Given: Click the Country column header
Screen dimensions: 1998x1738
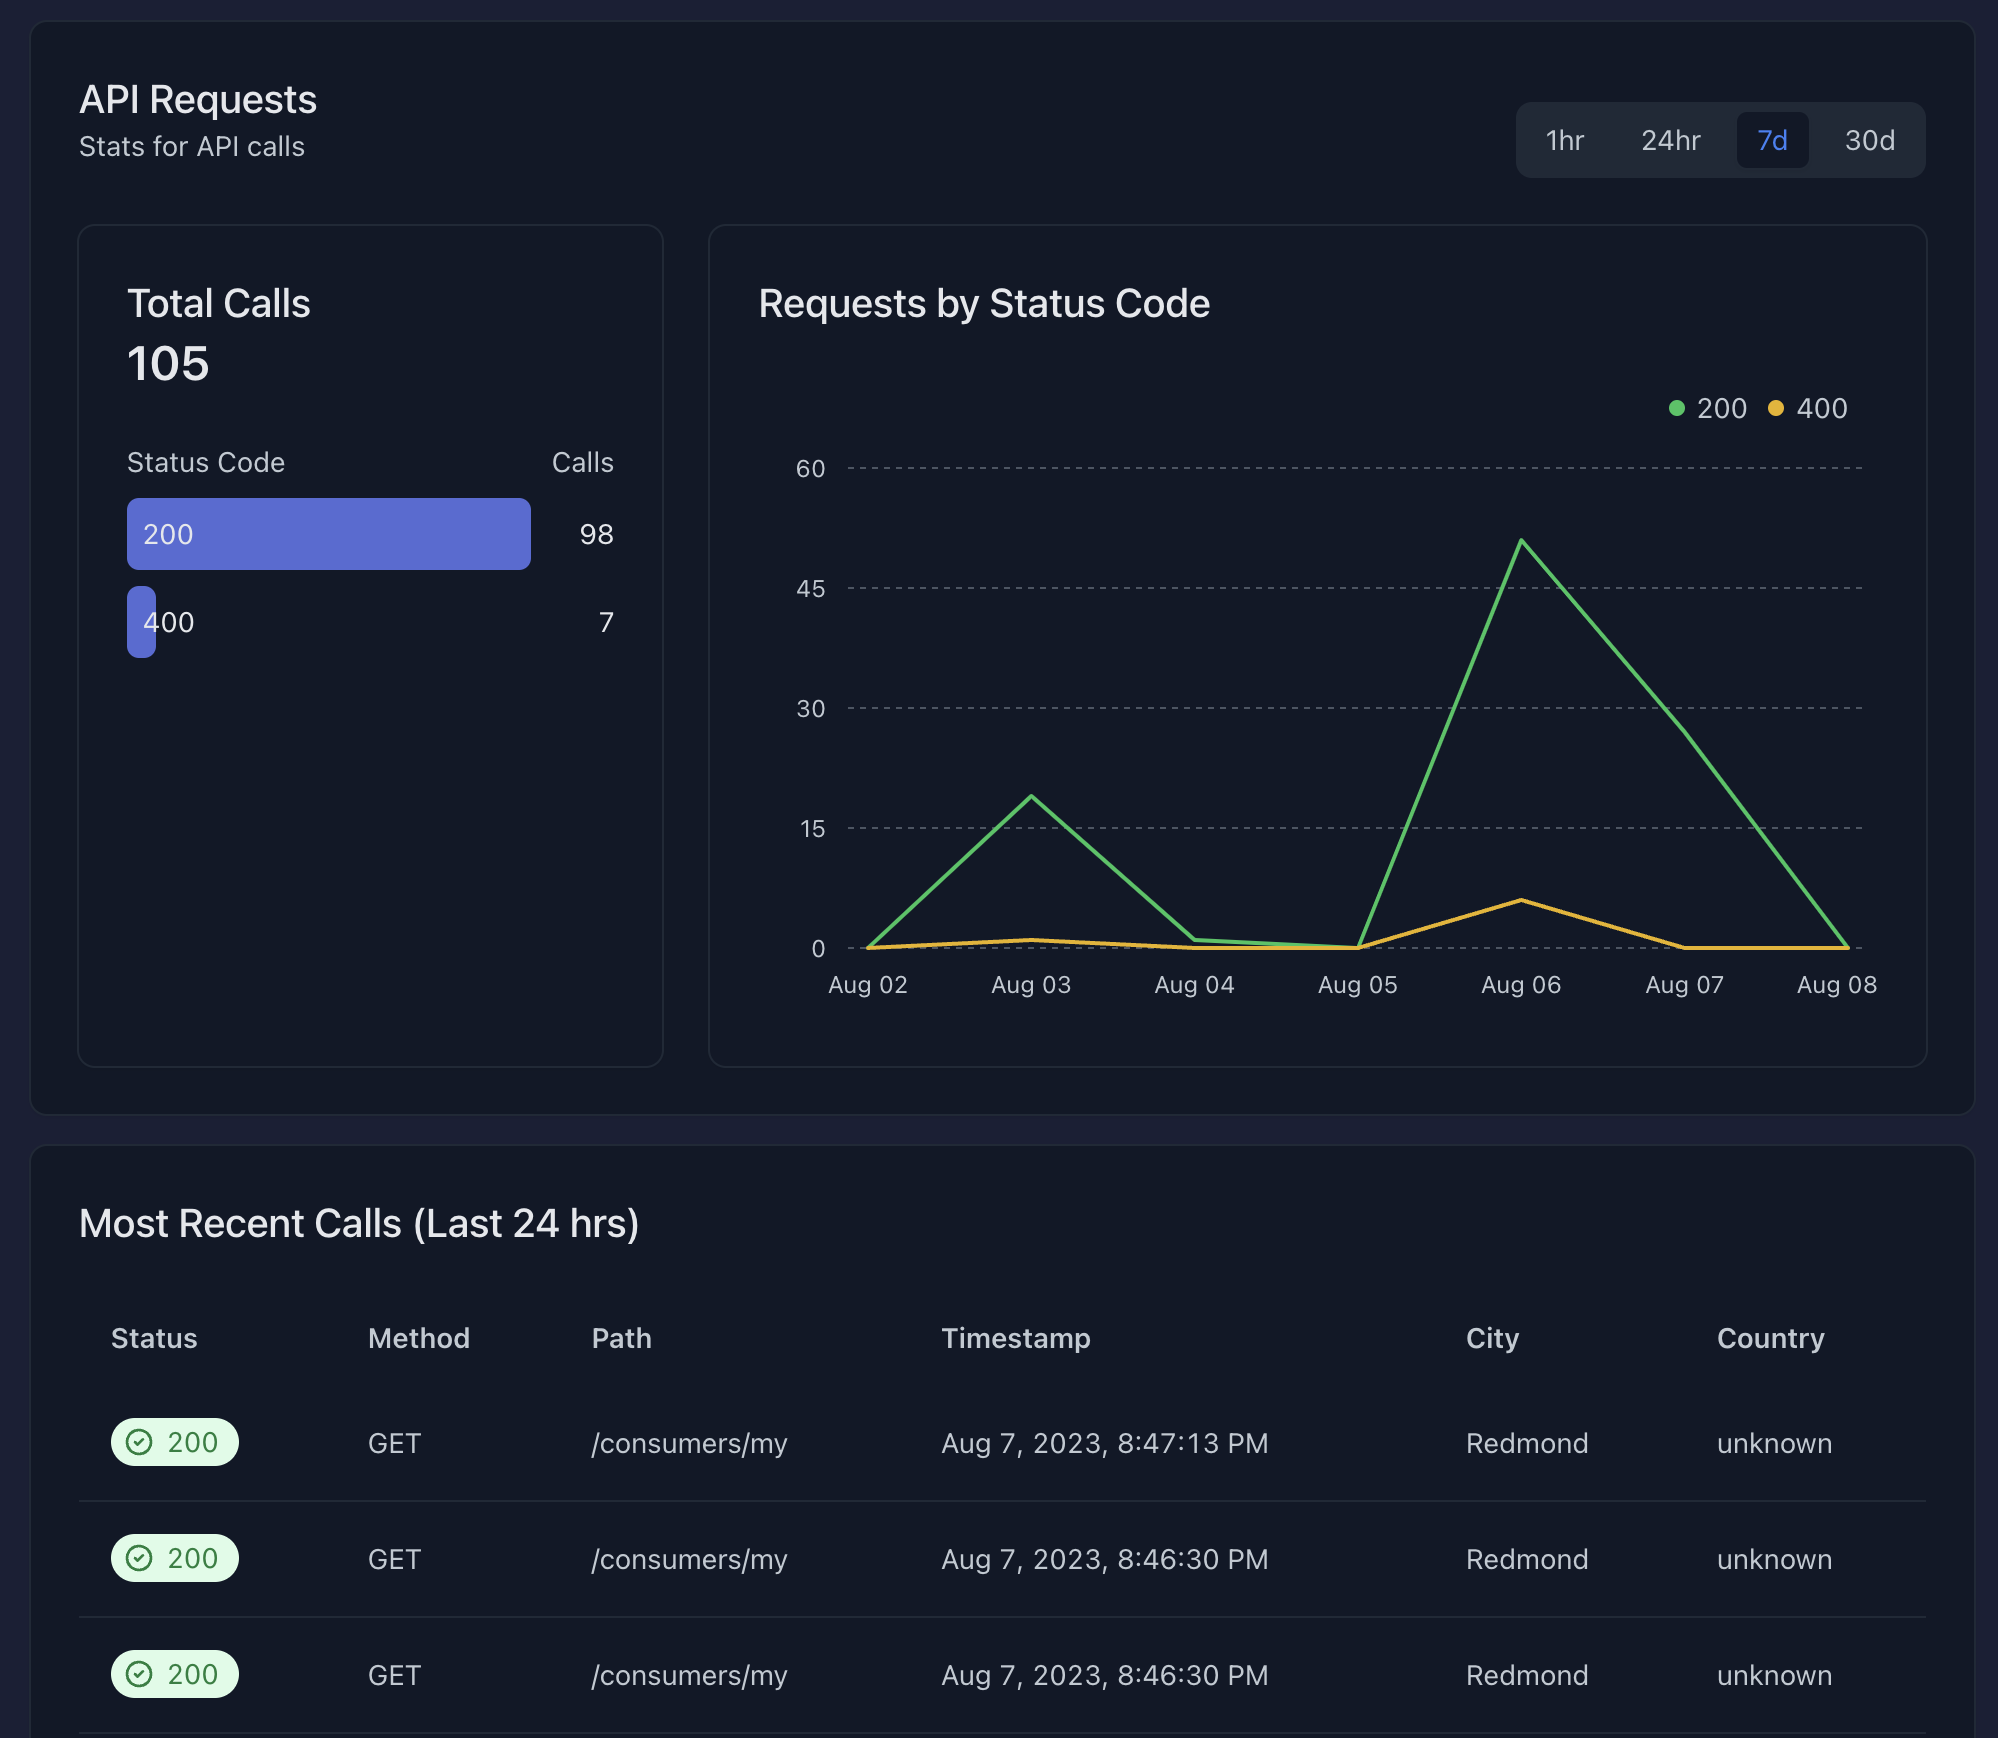Looking at the screenshot, I should (1771, 1338).
